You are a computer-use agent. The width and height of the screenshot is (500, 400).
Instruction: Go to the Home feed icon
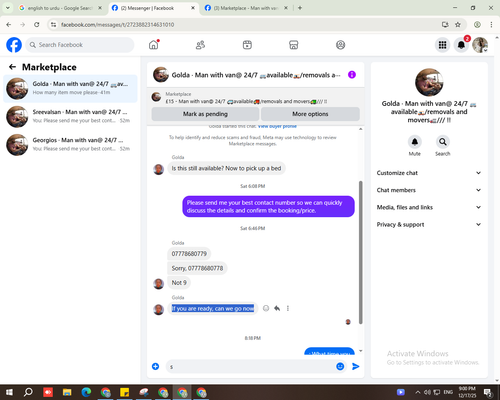(x=154, y=45)
